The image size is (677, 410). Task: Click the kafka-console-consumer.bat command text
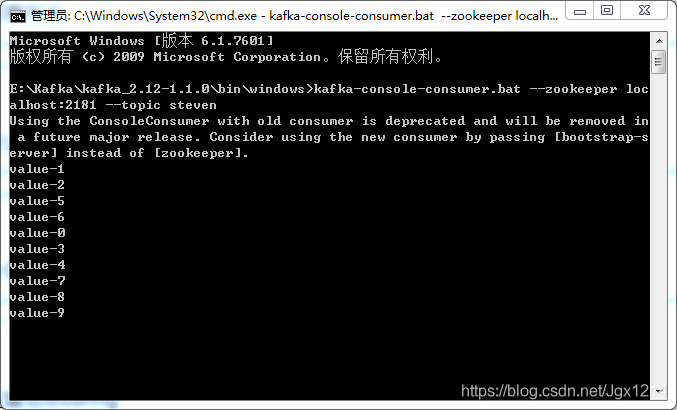(417, 89)
